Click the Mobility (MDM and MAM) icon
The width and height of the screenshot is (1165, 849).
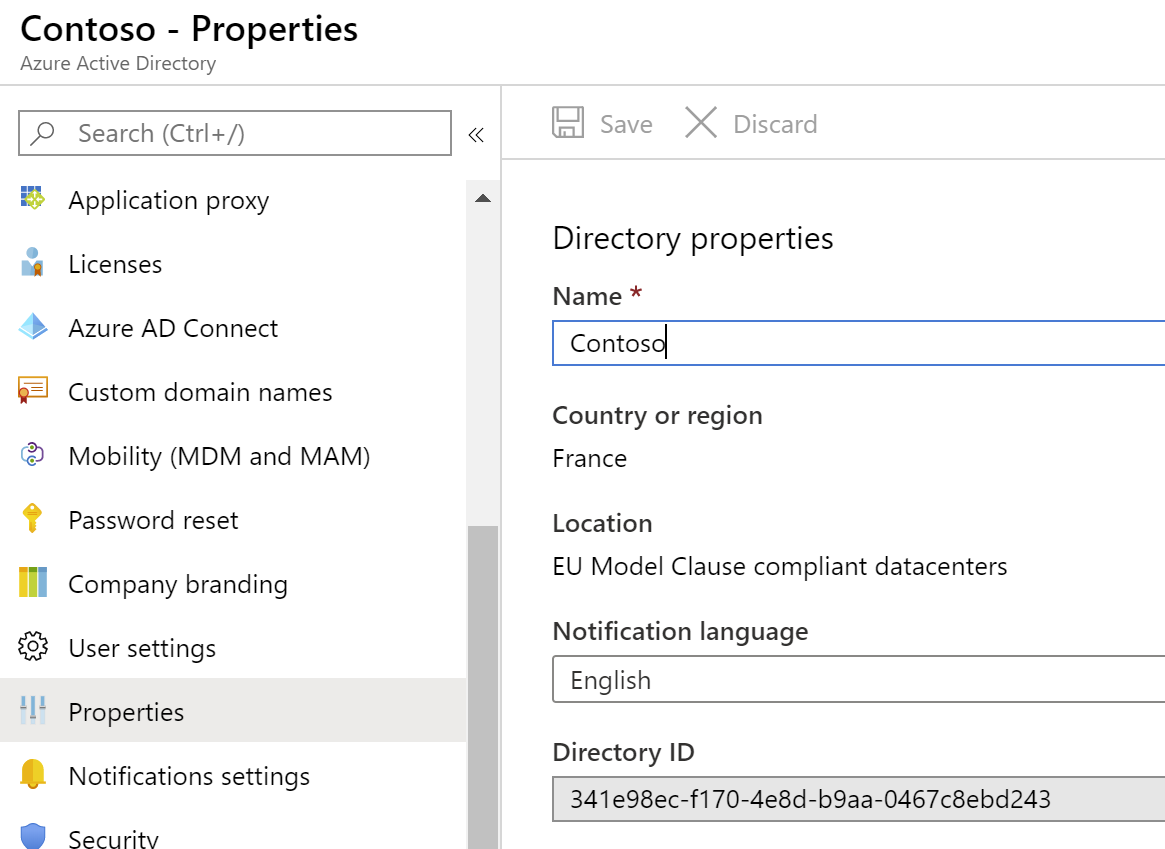33,455
